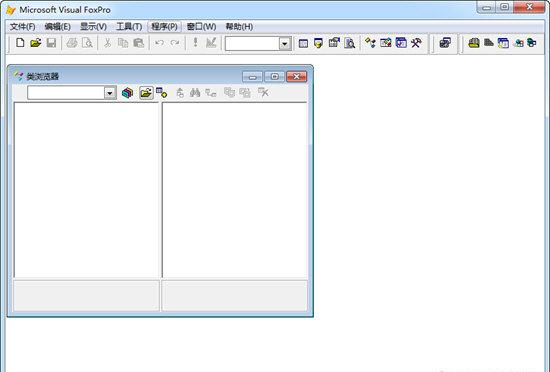550x372 pixels.
Task: Click the Rename class icon in Class Browser
Action: click(x=229, y=93)
